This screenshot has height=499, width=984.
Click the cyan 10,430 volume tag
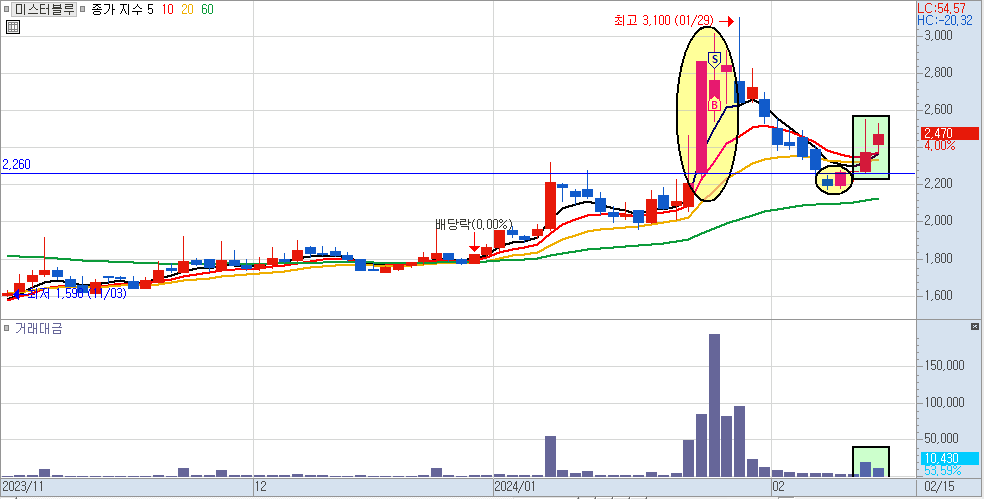tap(949, 458)
